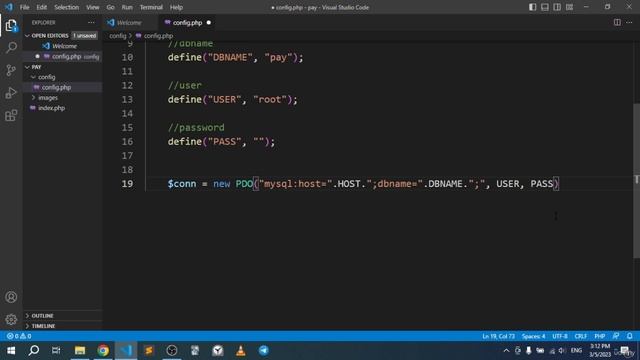Open Google Chrome from taskbar
Image resolution: width=640 pixels, height=360 pixels.
(x=103, y=350)
